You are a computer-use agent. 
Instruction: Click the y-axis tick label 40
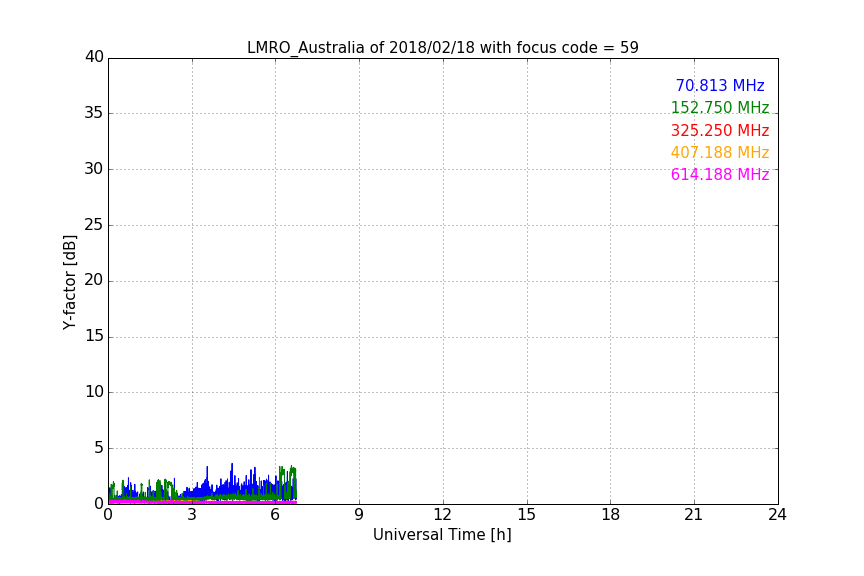(94, 57)
